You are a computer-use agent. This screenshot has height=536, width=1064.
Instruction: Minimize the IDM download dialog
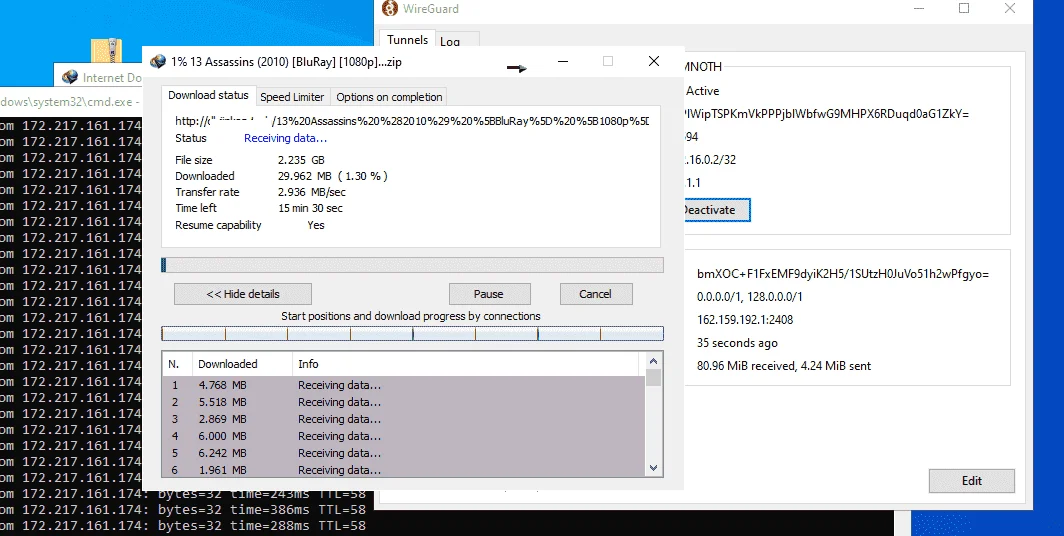click(x=563, y=62)
